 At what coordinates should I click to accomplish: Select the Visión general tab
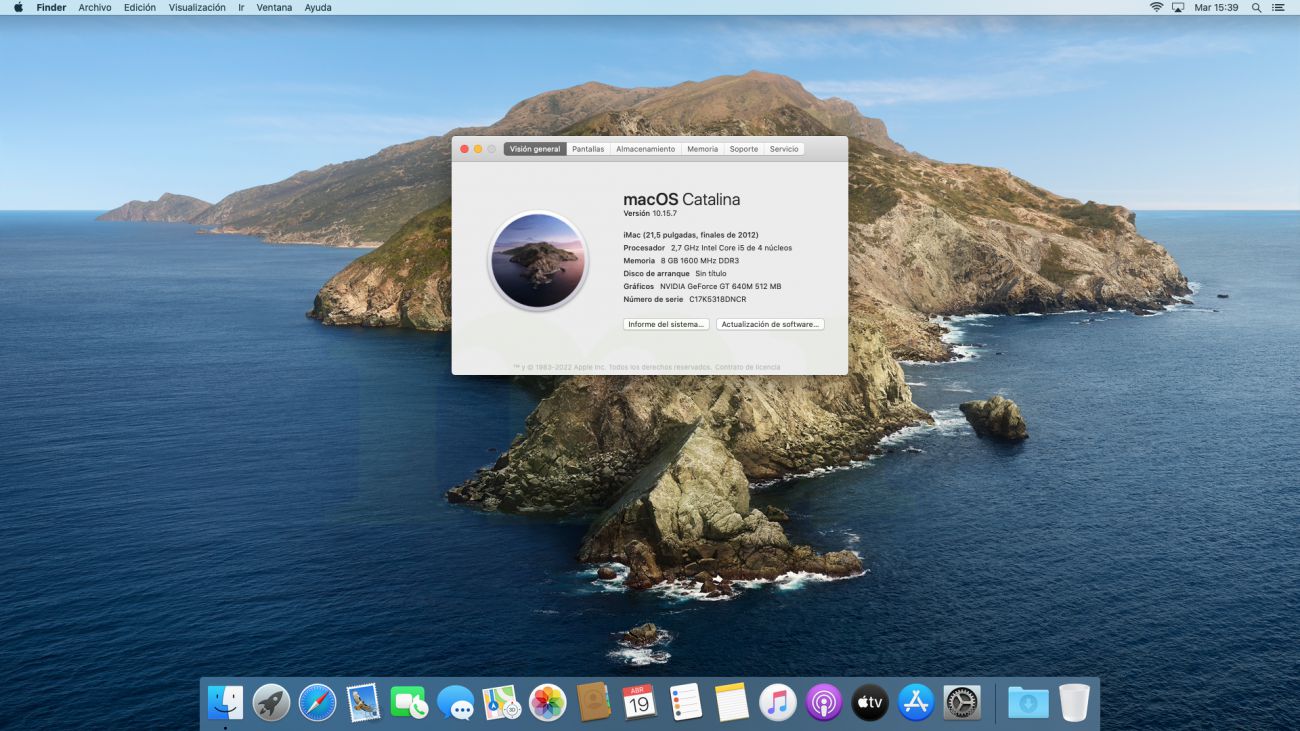click(535, 149)
